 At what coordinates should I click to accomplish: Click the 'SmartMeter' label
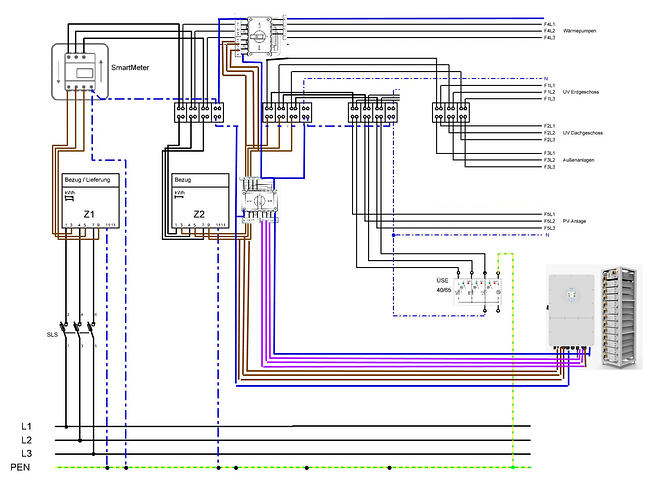pos(130,67)
